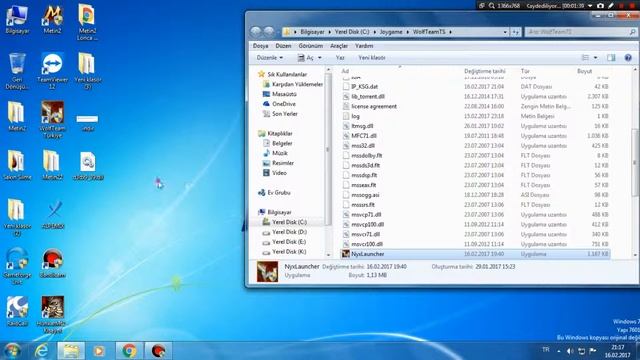The width and height of the screenshot is (640, 360).
Task: Launch the Bandicam desktop shortcut
Action: click(52, 263)
